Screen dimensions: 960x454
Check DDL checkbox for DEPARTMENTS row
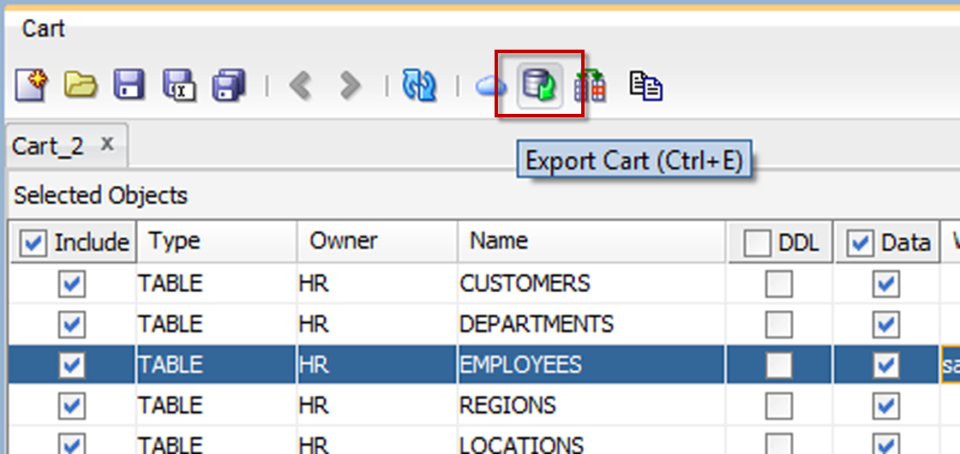click(779, 324)
